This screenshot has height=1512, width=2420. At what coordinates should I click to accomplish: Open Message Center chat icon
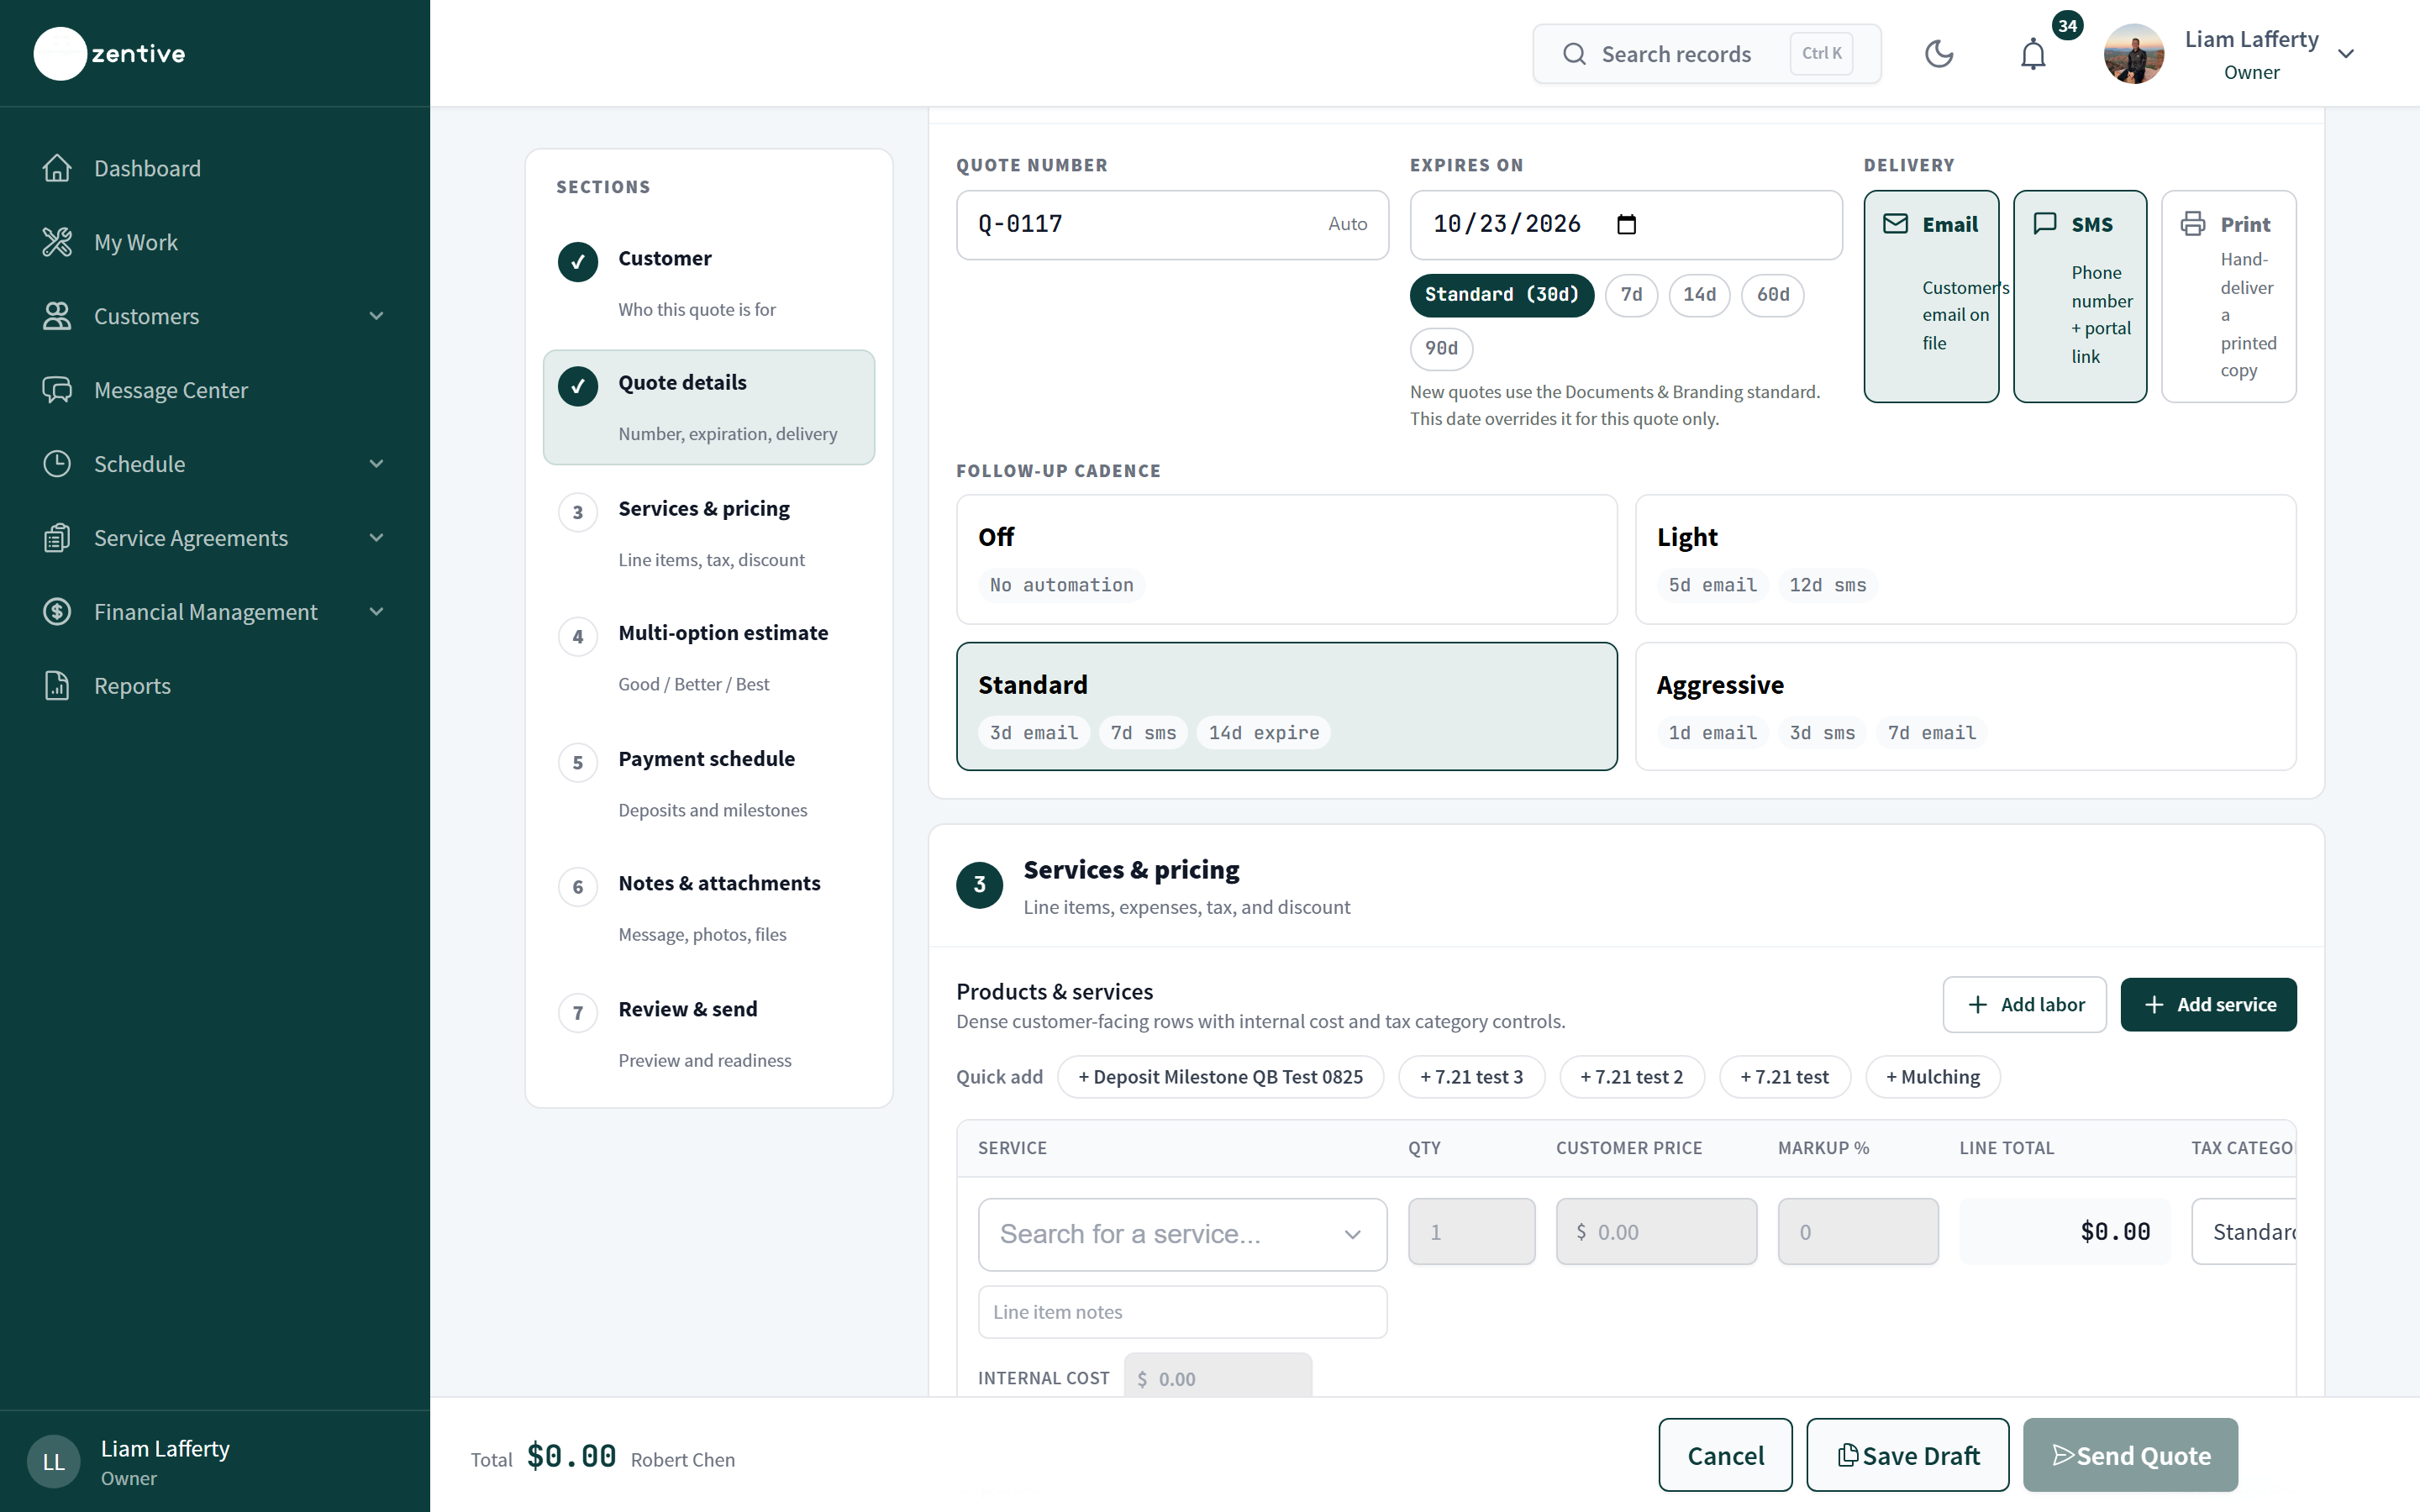57,390
